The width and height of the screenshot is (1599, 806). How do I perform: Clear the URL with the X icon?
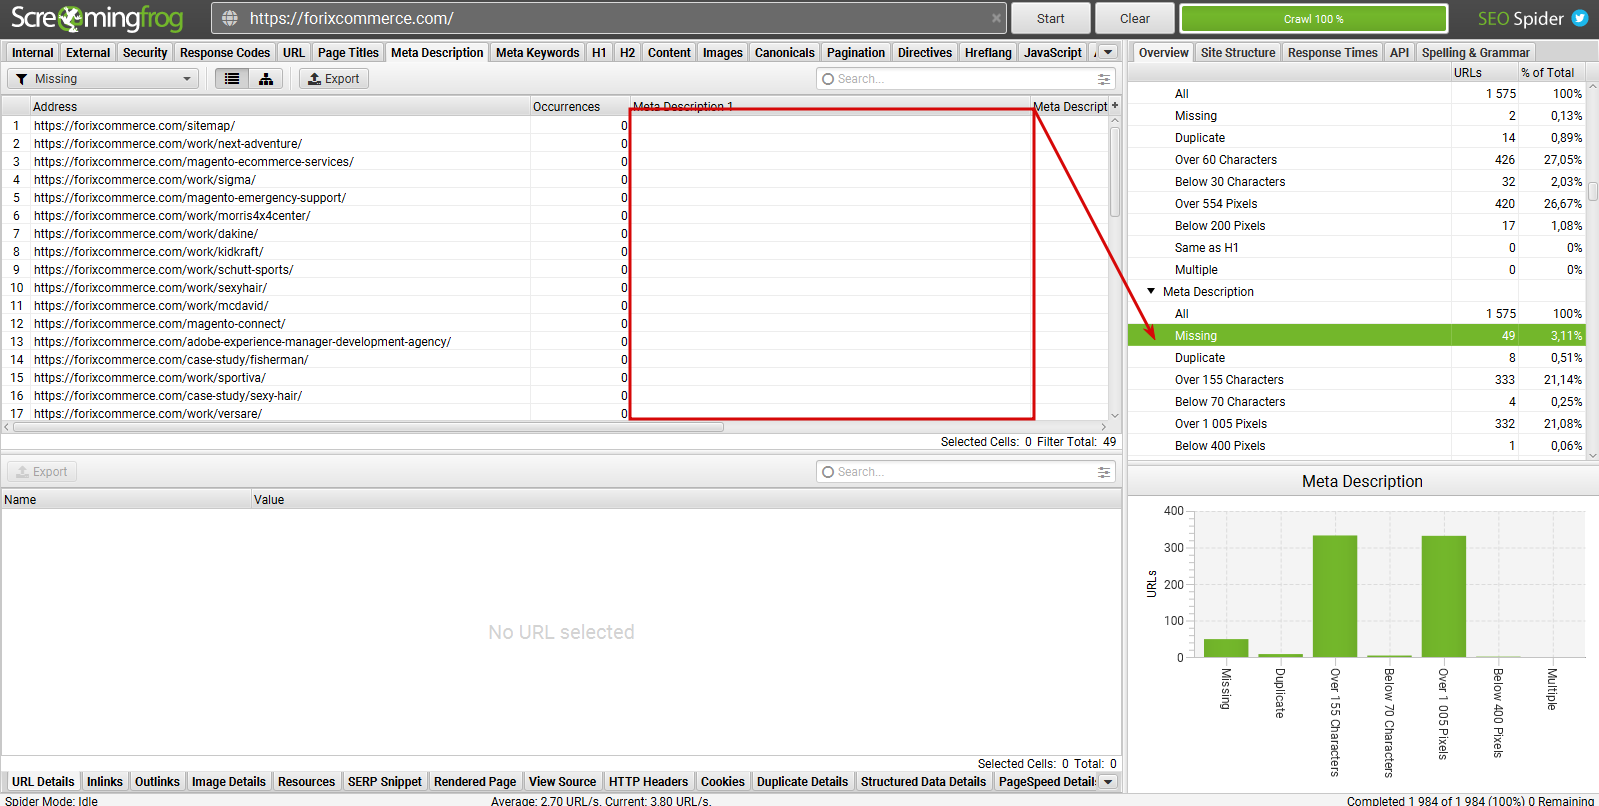pyautogui.click(x=996, y=18)
